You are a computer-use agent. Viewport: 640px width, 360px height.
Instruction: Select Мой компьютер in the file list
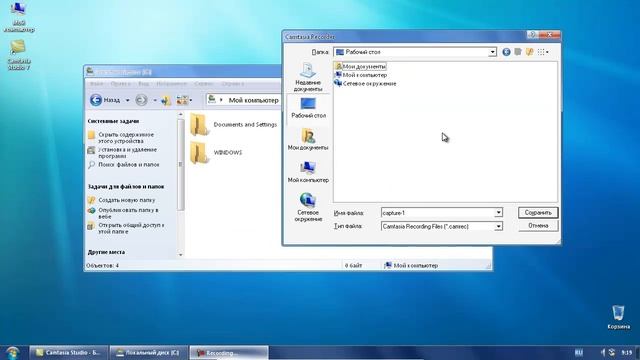coord(361,75)
